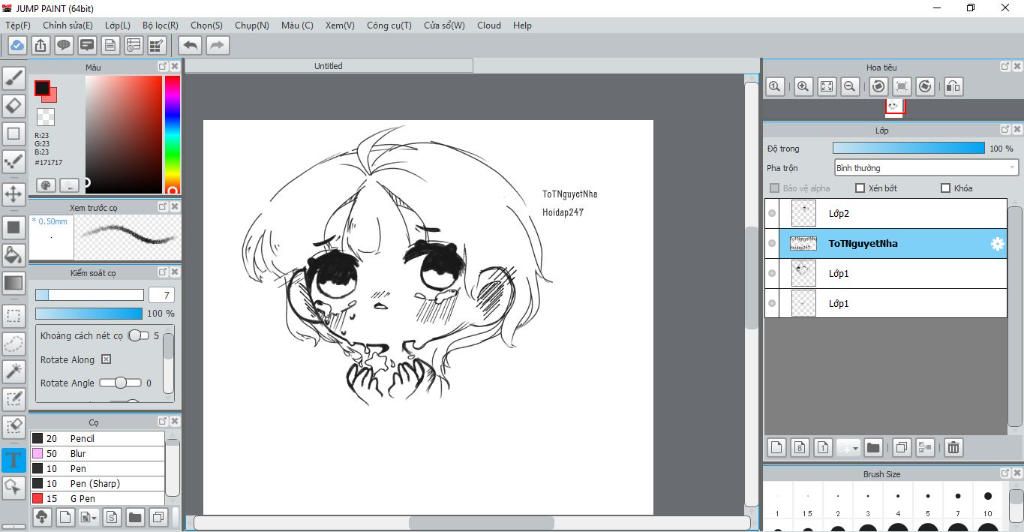This screenshot has height=532, width=1024.
Task: Delete layer with trash icon
Action: point(953,447)
